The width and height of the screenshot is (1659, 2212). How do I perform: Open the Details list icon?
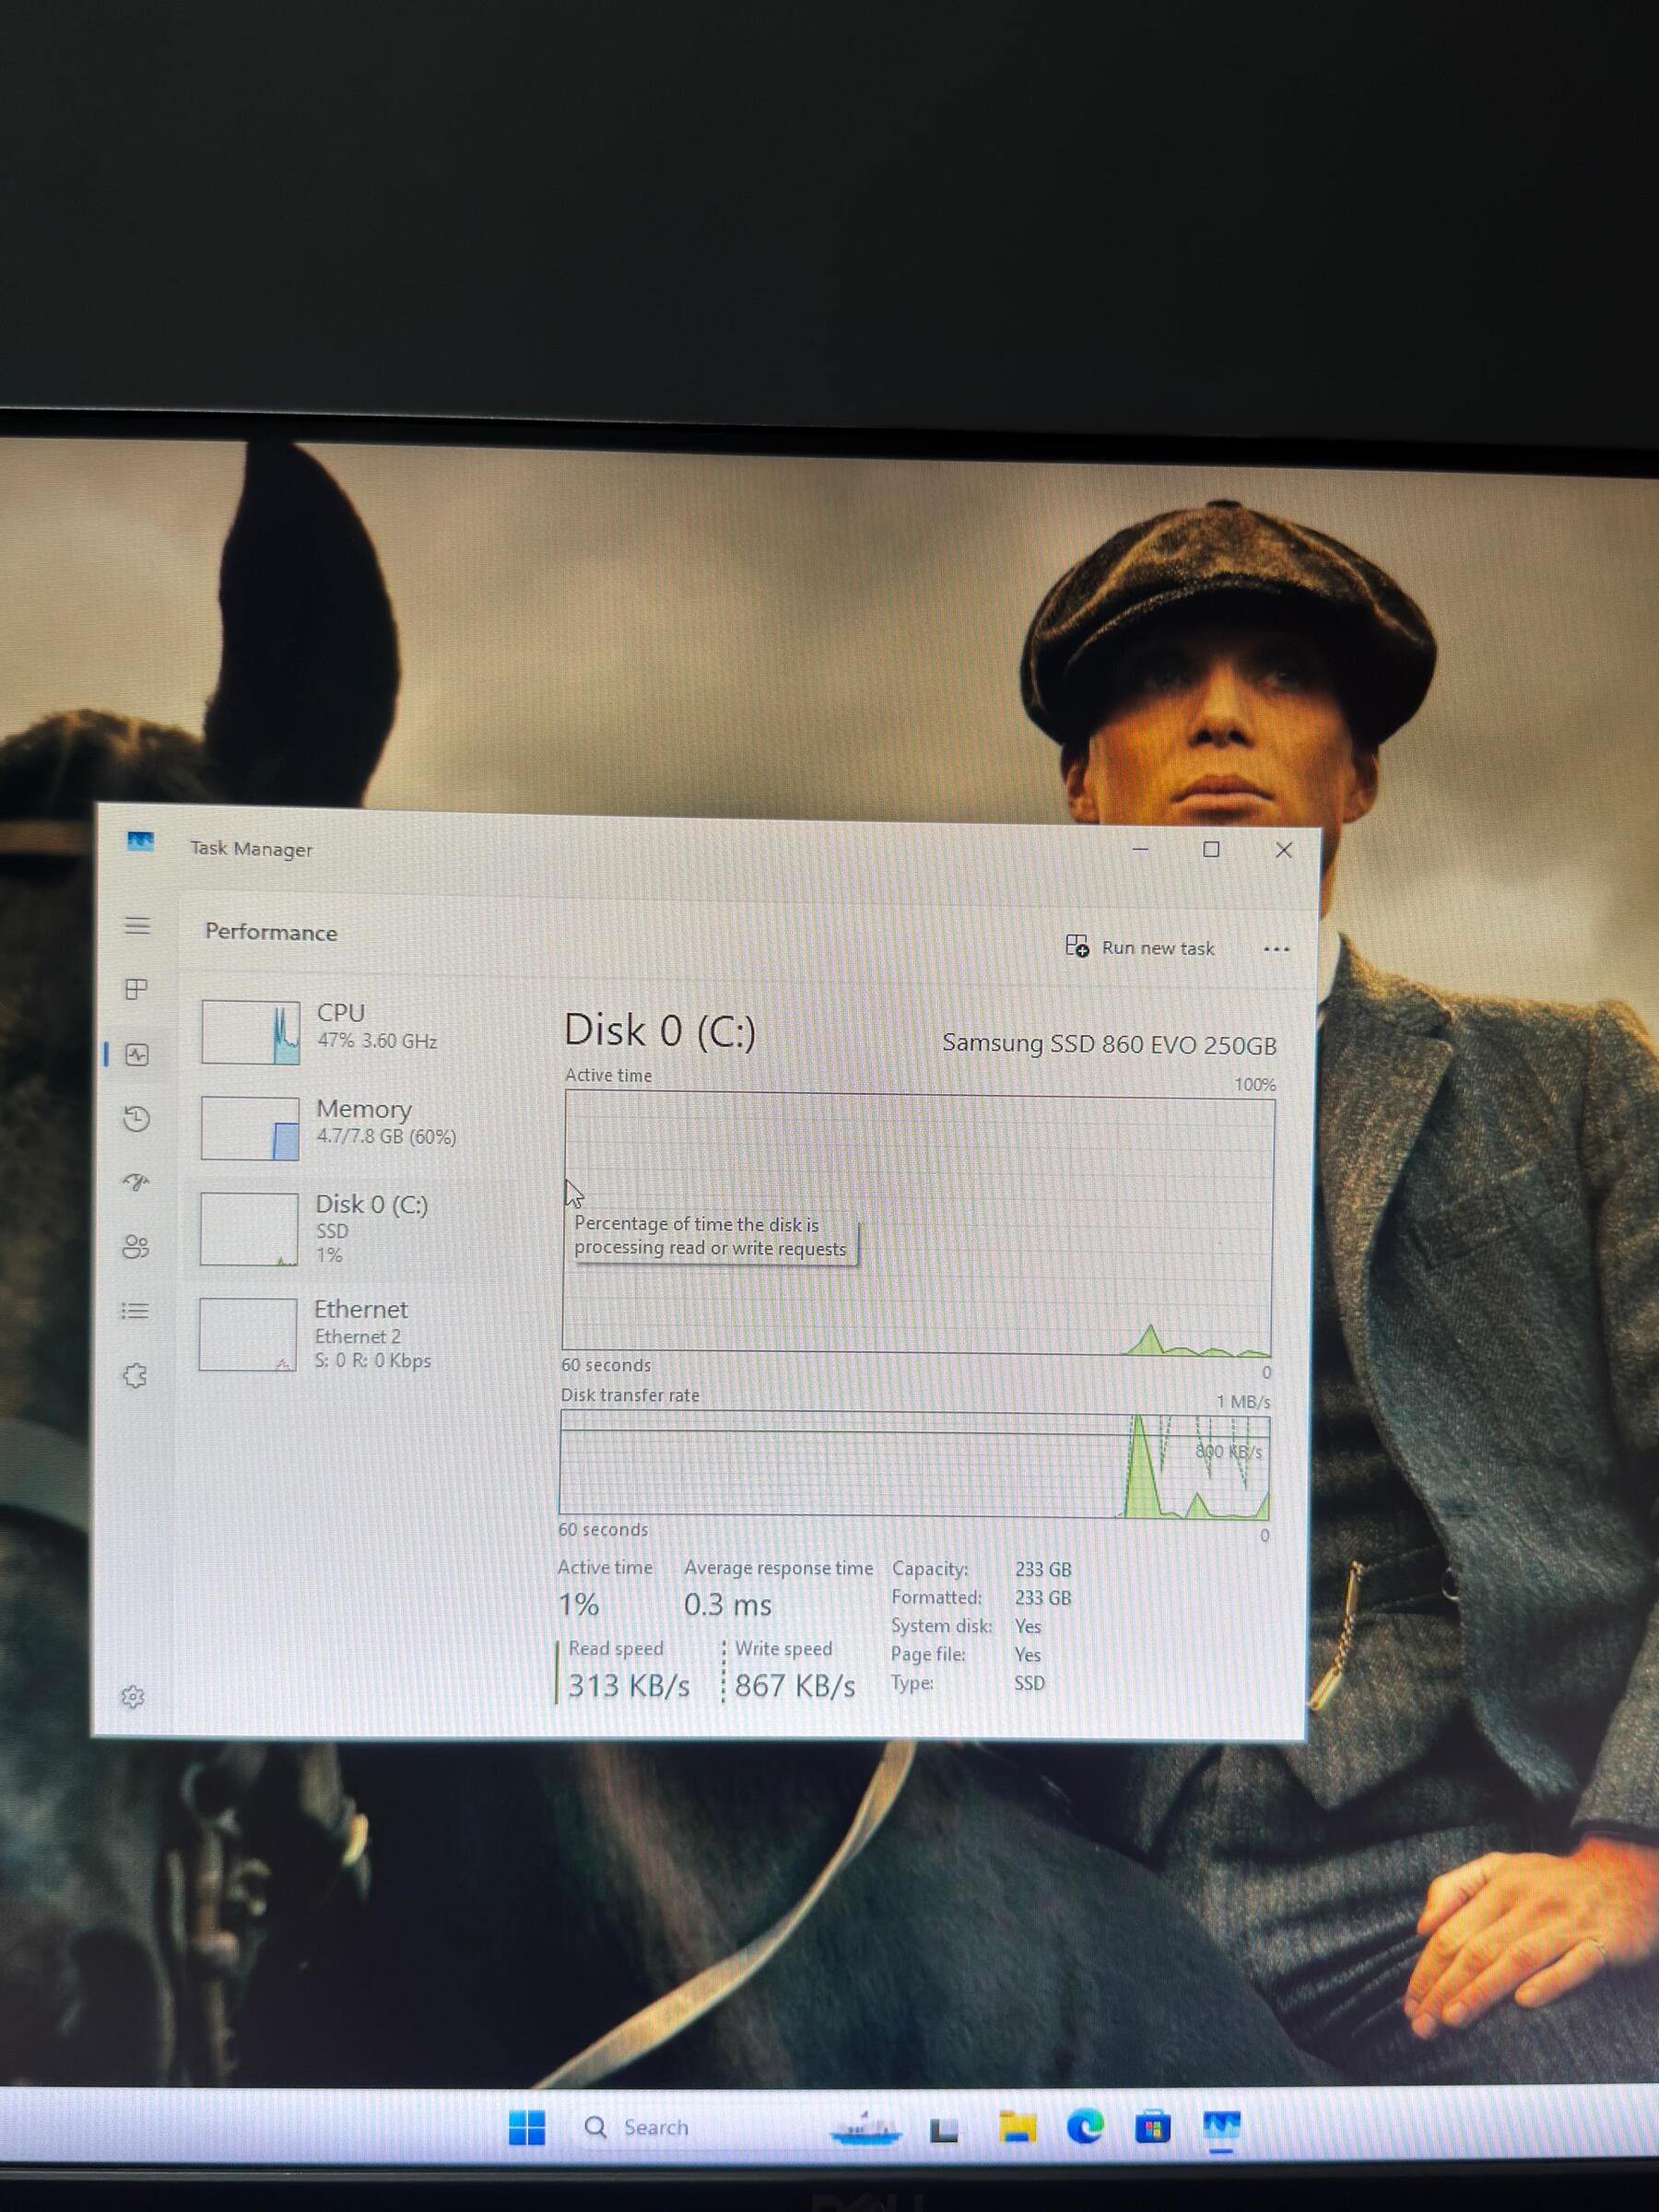pyautogui.click(x=136, y=1310)
